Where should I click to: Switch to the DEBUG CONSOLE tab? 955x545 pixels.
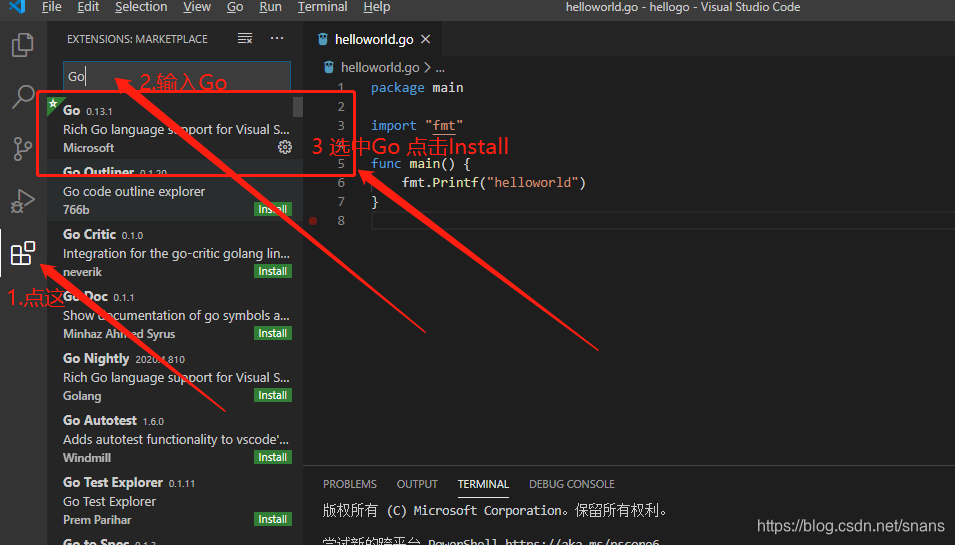tap(571, 484)
